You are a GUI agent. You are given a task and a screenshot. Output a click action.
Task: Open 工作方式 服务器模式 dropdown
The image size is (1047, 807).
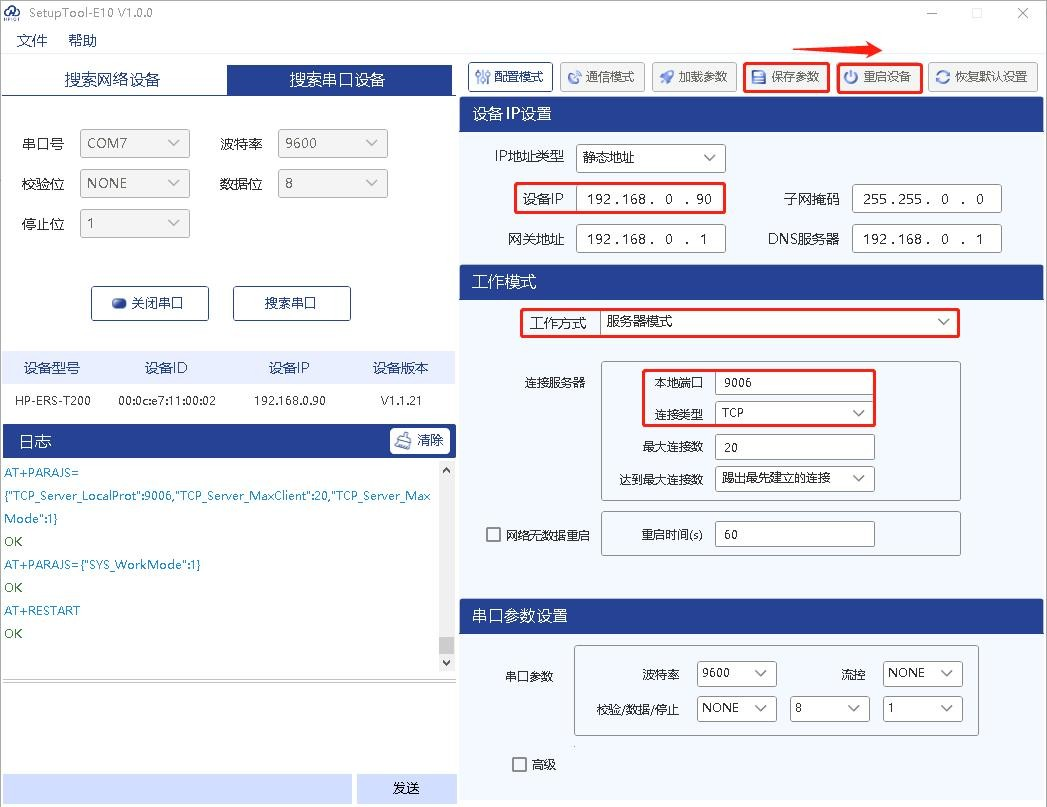[x=779, y=322]
